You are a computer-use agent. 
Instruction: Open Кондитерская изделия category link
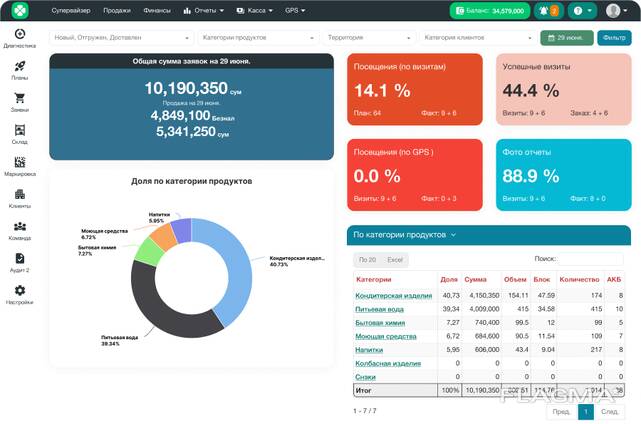point(394,295)
